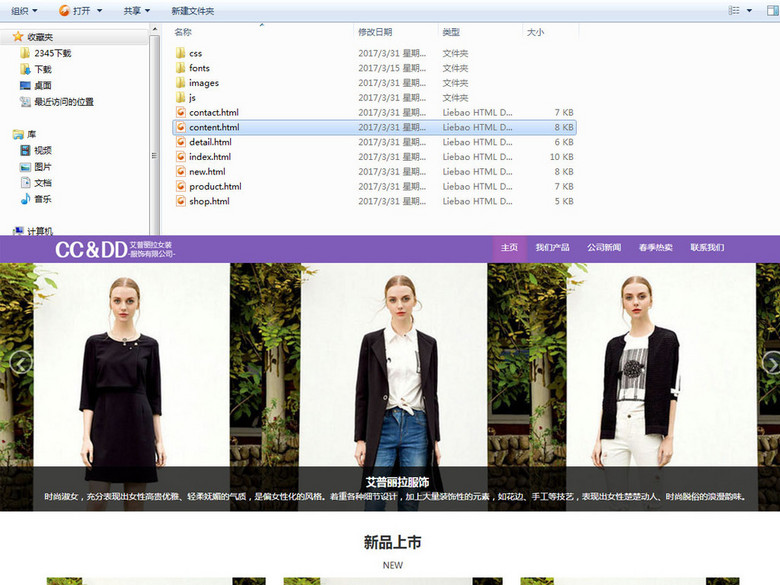Click the product.html file name
This screenshot has height=585, width=780.
tap(215, 187)
